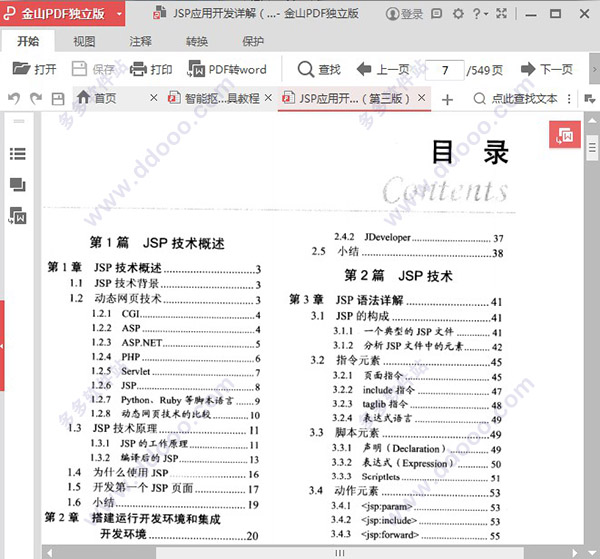
Task: Click the 打开 open file button
Action: (34, 69)
